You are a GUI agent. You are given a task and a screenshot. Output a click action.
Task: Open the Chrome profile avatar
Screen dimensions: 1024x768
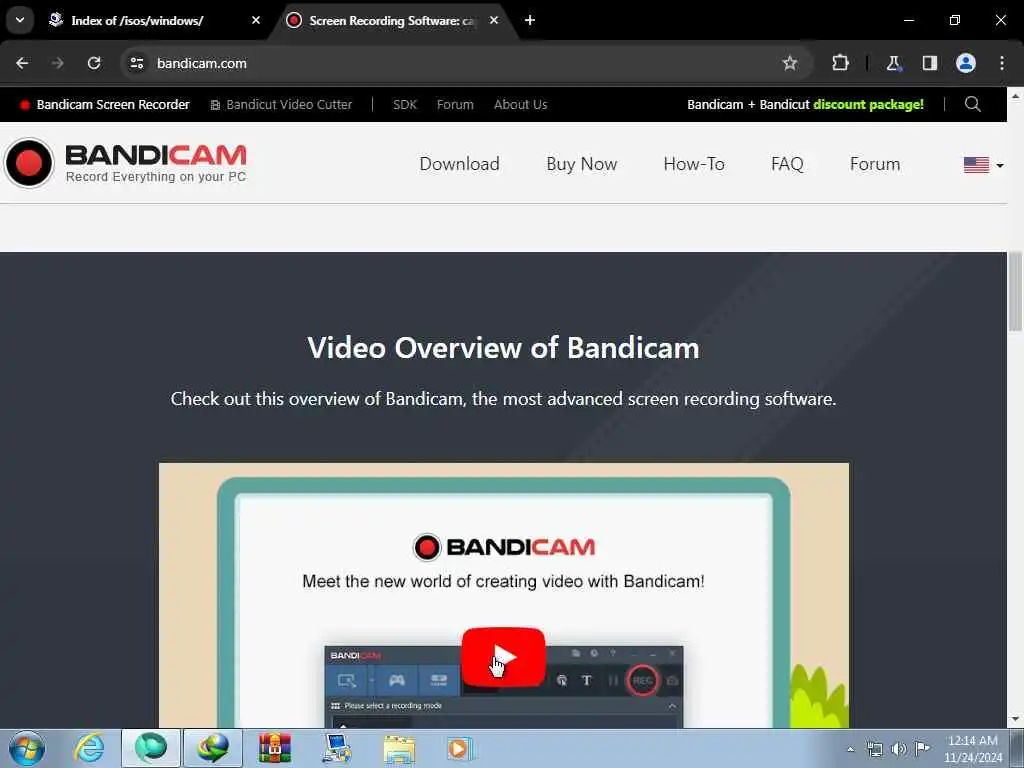(965, 63)
